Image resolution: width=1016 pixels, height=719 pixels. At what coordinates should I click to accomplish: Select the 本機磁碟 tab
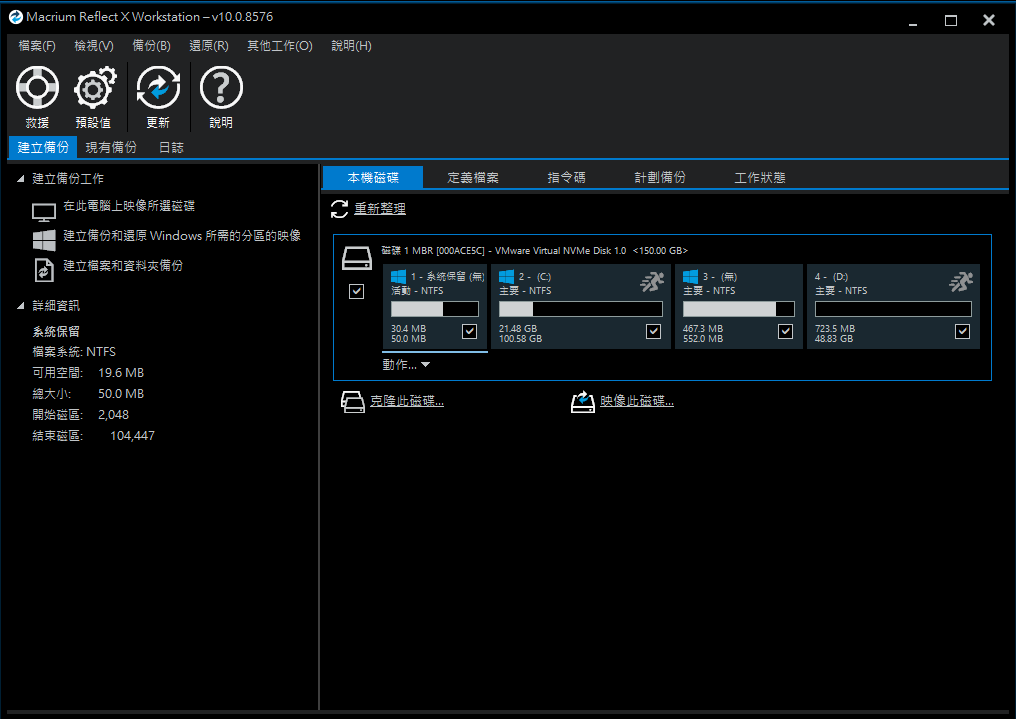373,177
